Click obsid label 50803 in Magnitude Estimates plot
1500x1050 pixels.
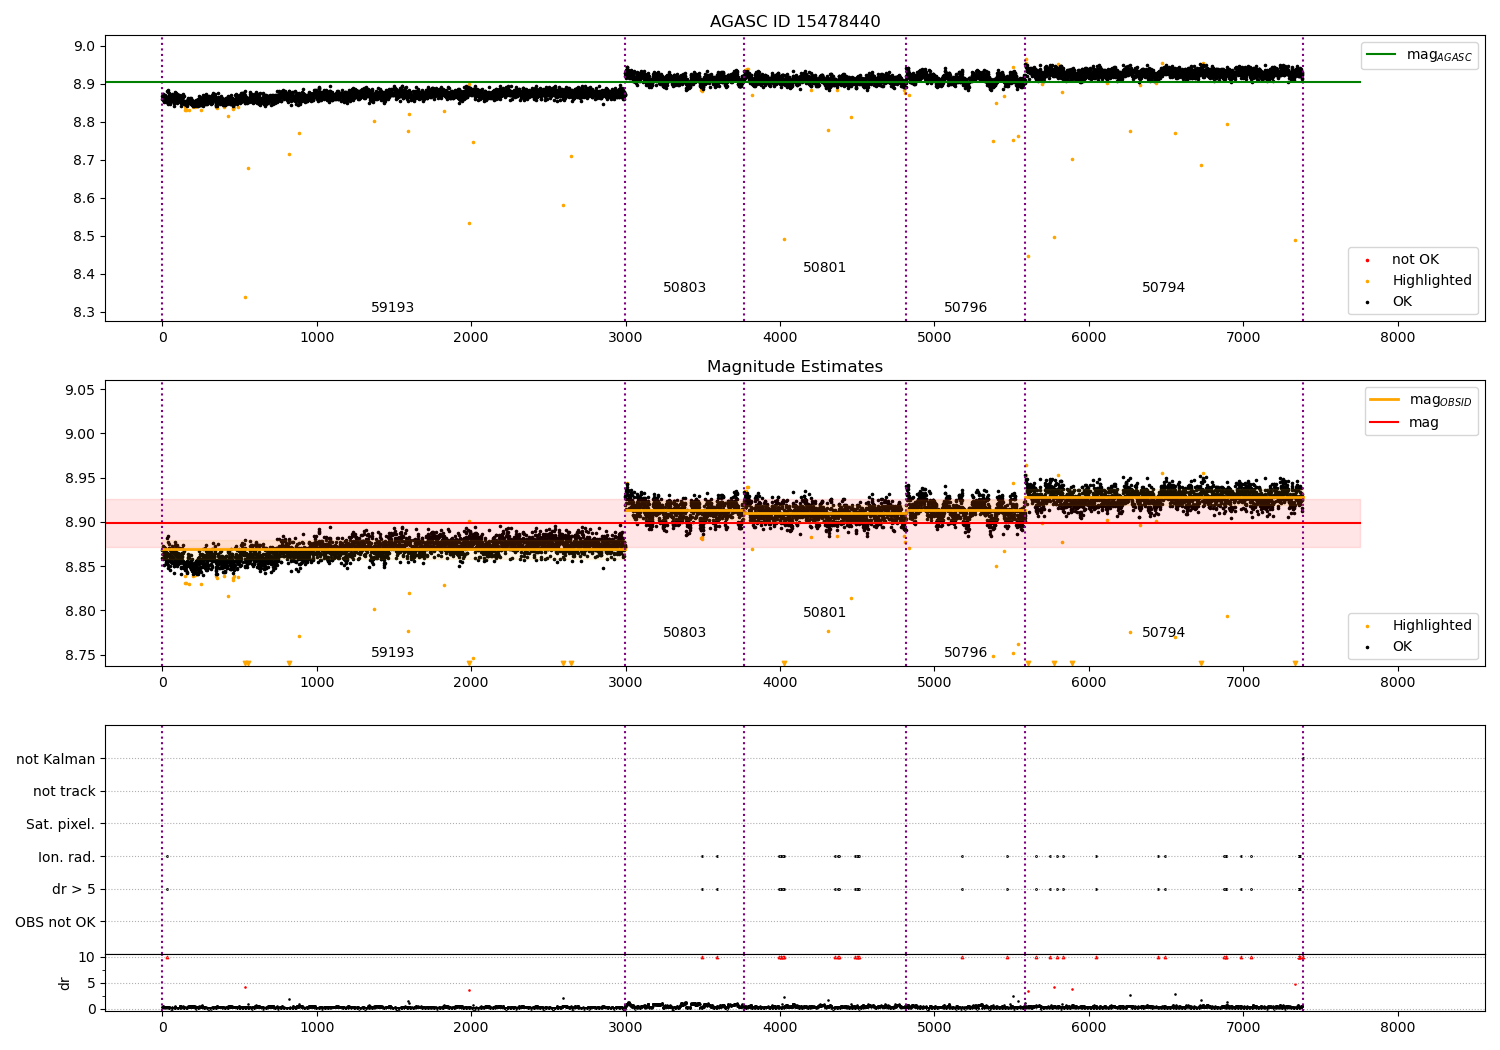click(684, 633)
